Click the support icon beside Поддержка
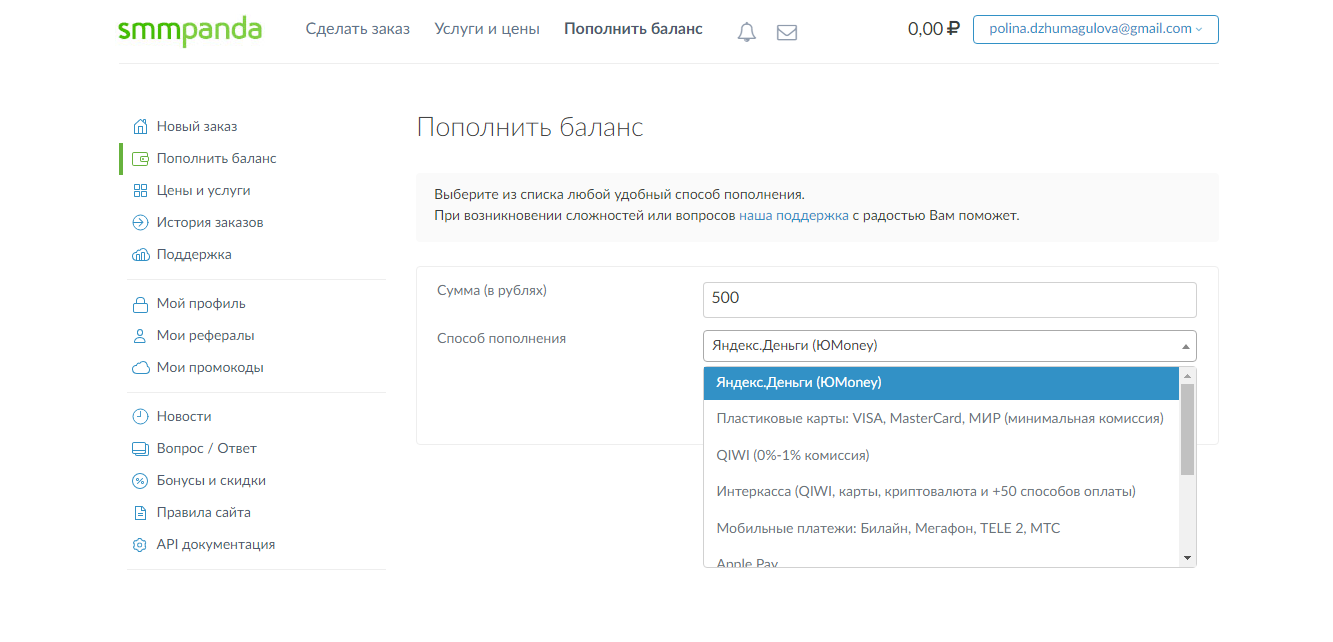Screen dimensions: 1333x642 [x=140, y=255]
